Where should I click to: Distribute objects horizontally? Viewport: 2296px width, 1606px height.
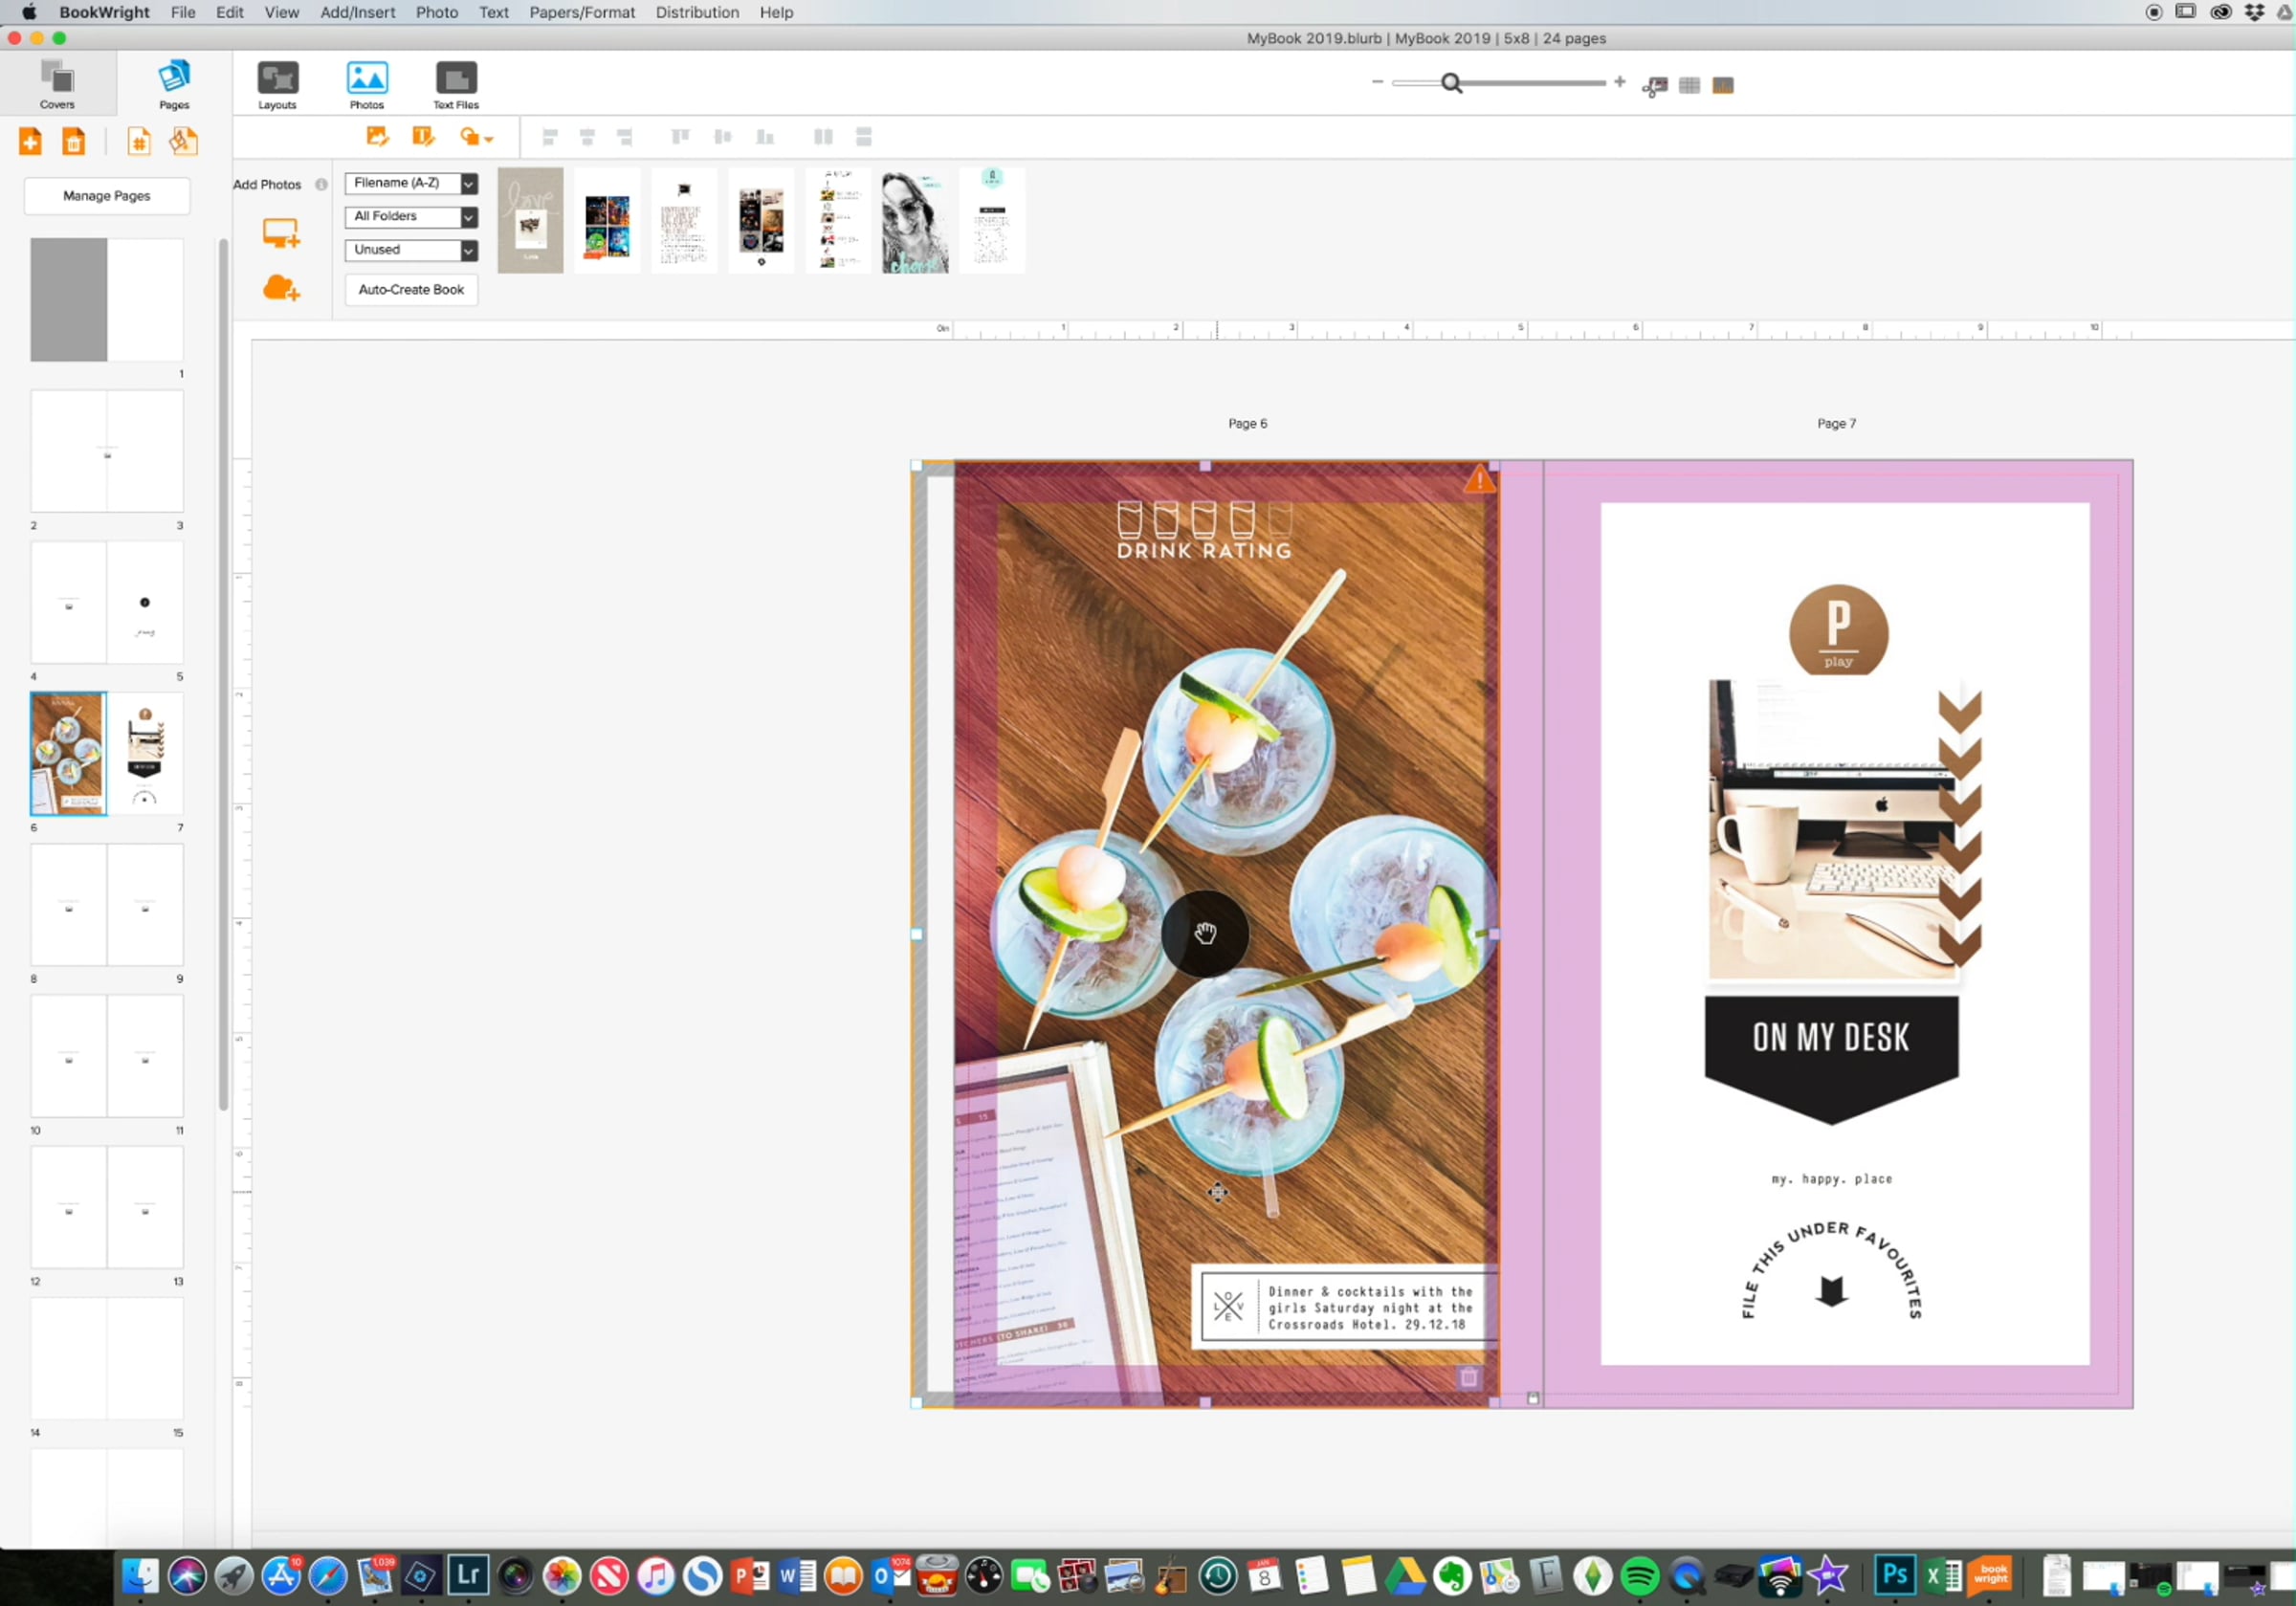click(x=823, y=137)
